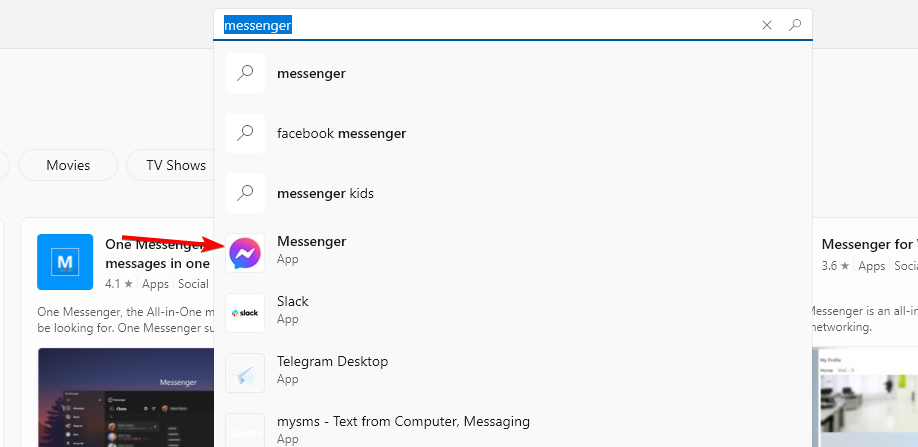The image size is (918, 447).
Task: Switch to the Movies category chip
Action: pos(68,165)
